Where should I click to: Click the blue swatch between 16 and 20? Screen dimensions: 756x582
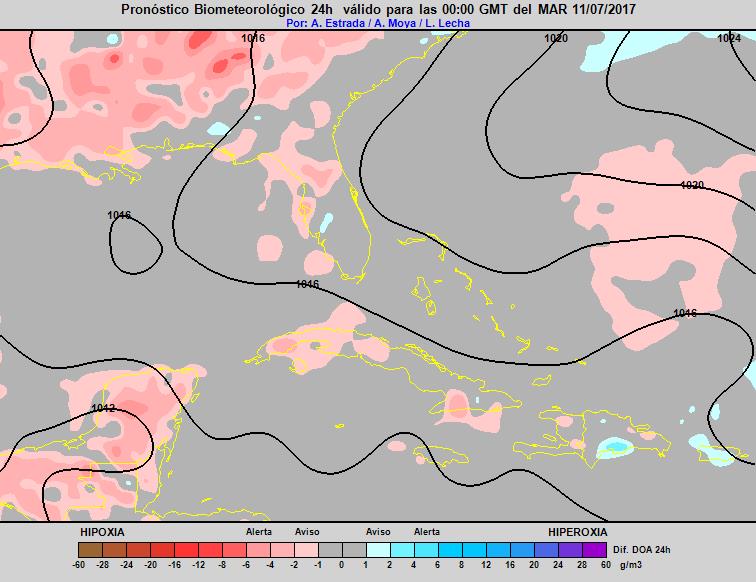[523, 550]
